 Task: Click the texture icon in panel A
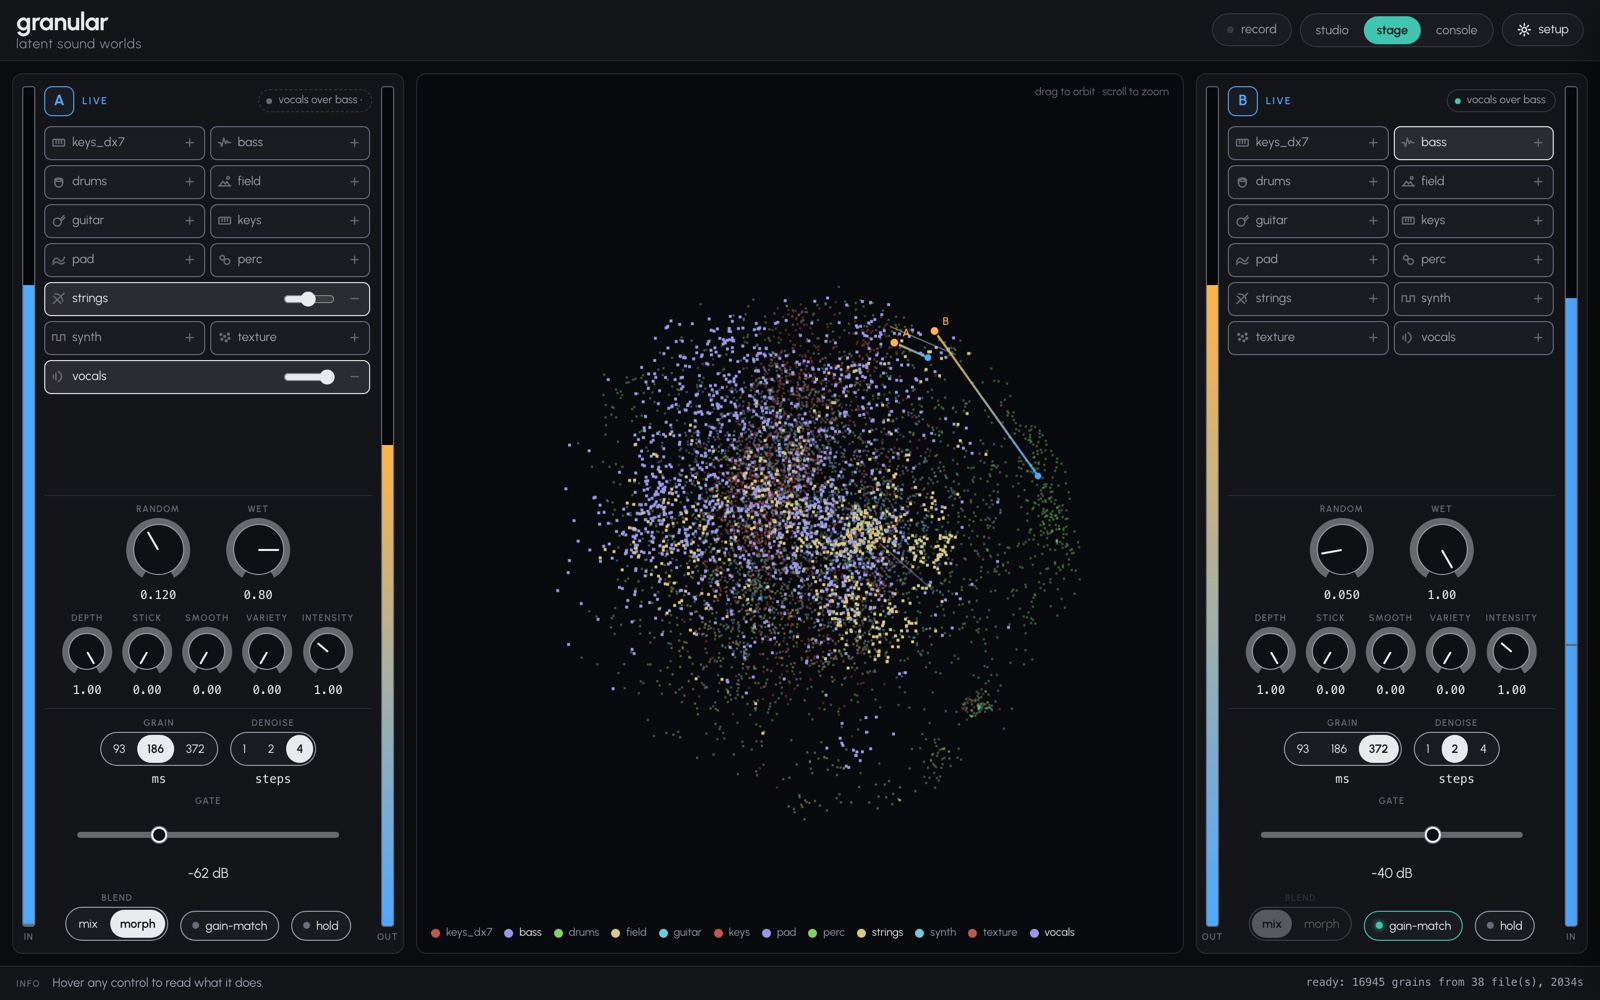tap(225, 338)
